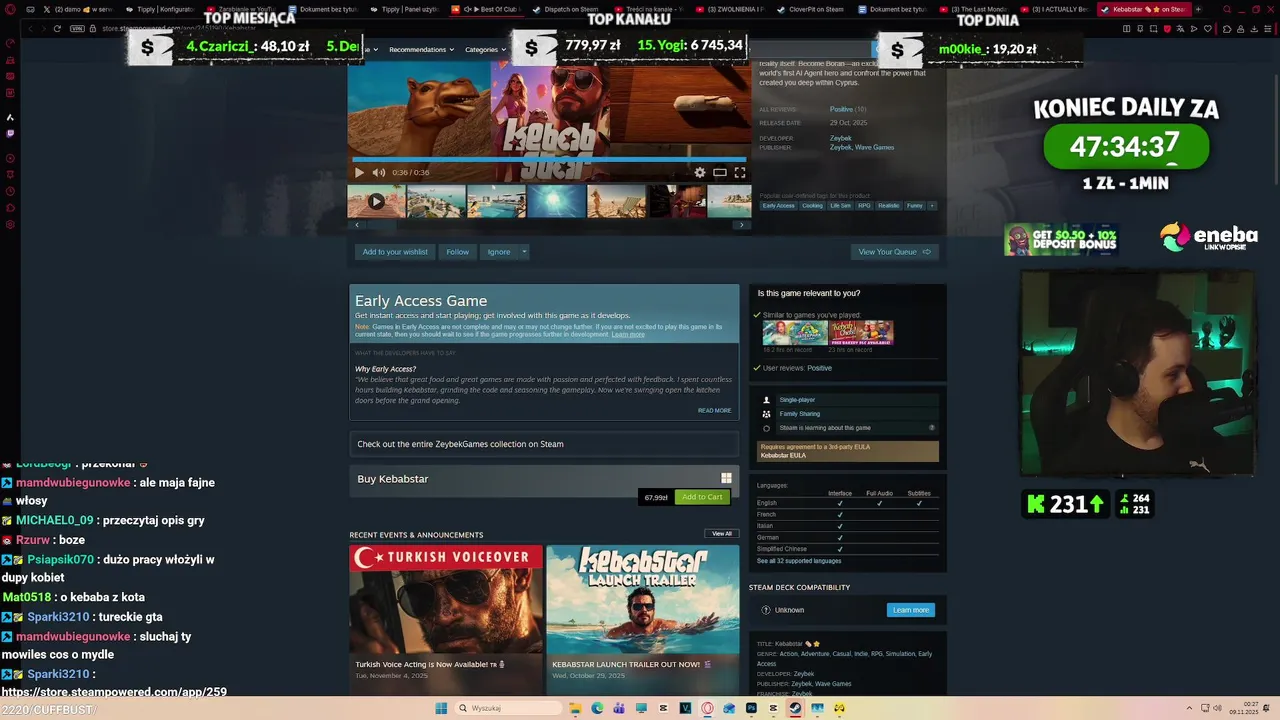Open the Recommendations store menu
The width and height of the screenshot is (1280, 720).
[x=421, y=49]
